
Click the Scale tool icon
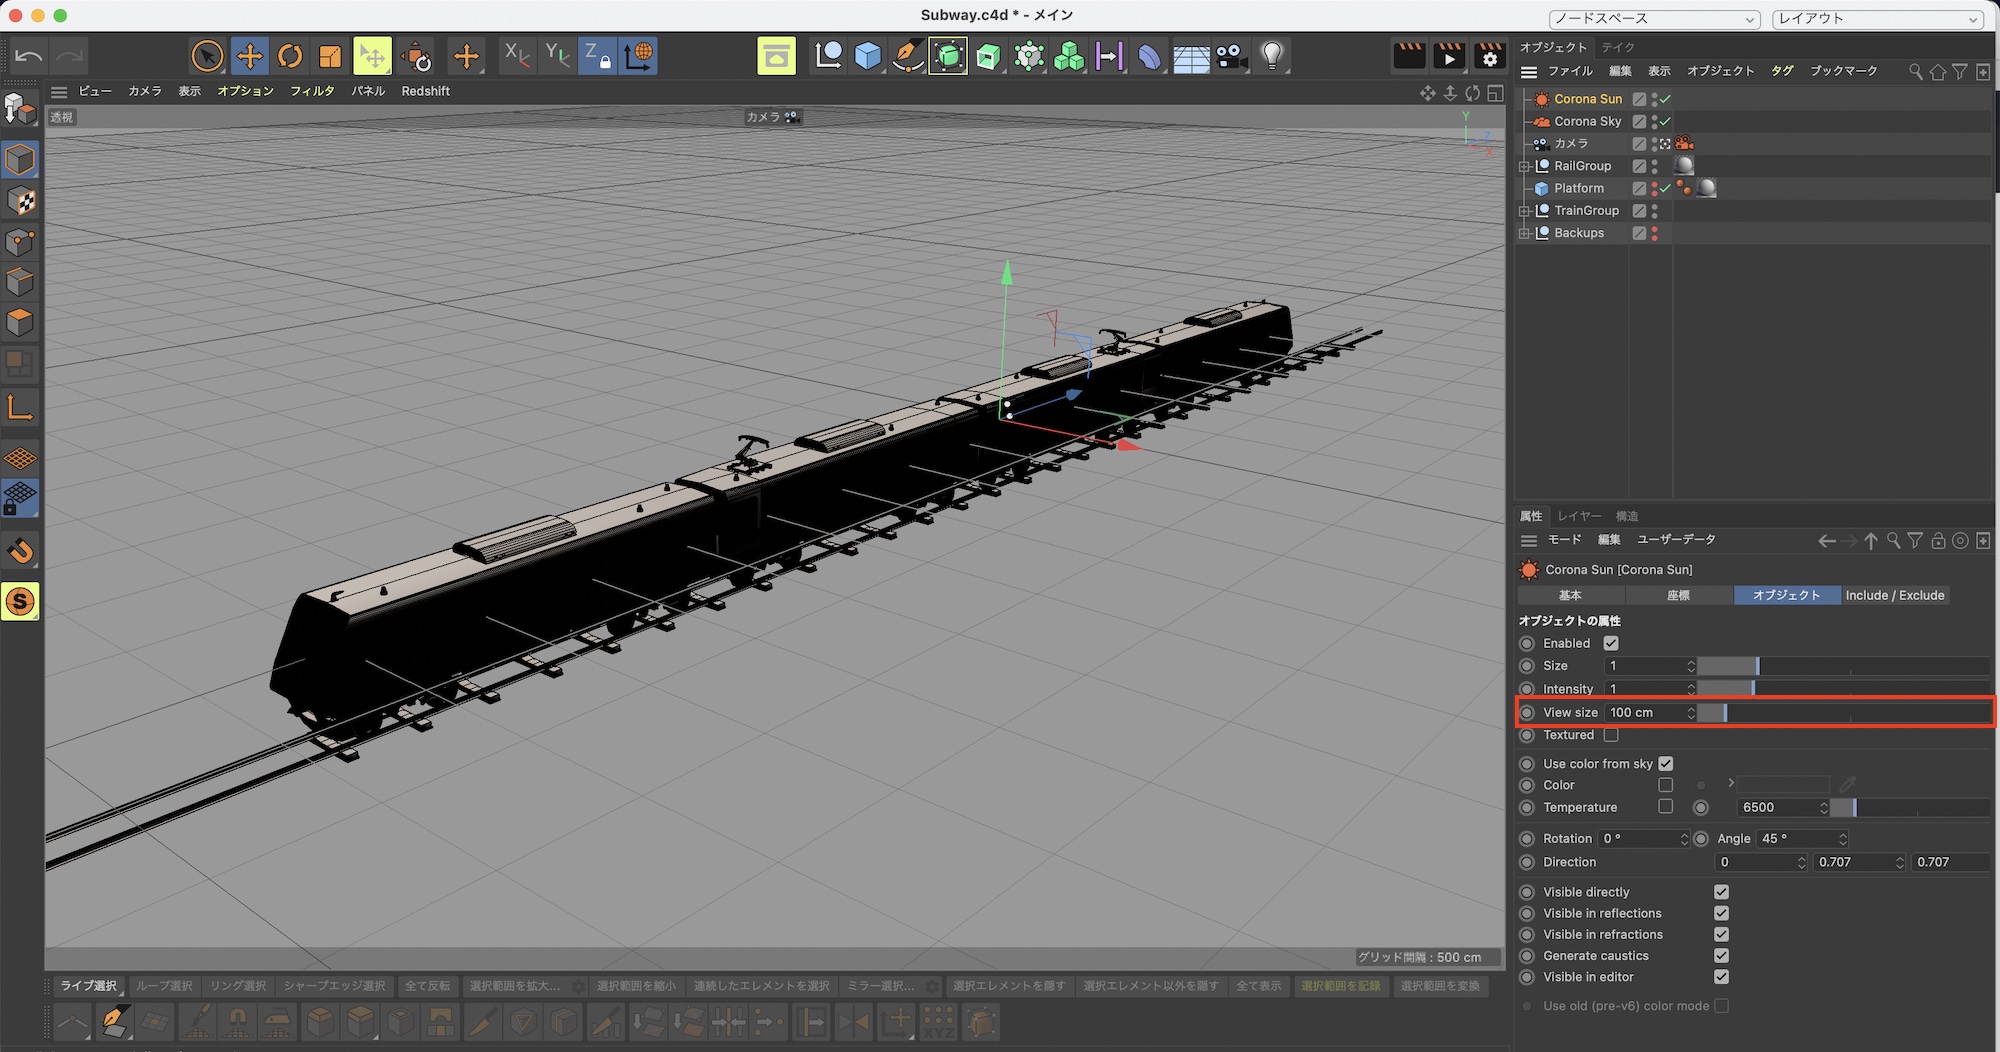coord(330,56)
